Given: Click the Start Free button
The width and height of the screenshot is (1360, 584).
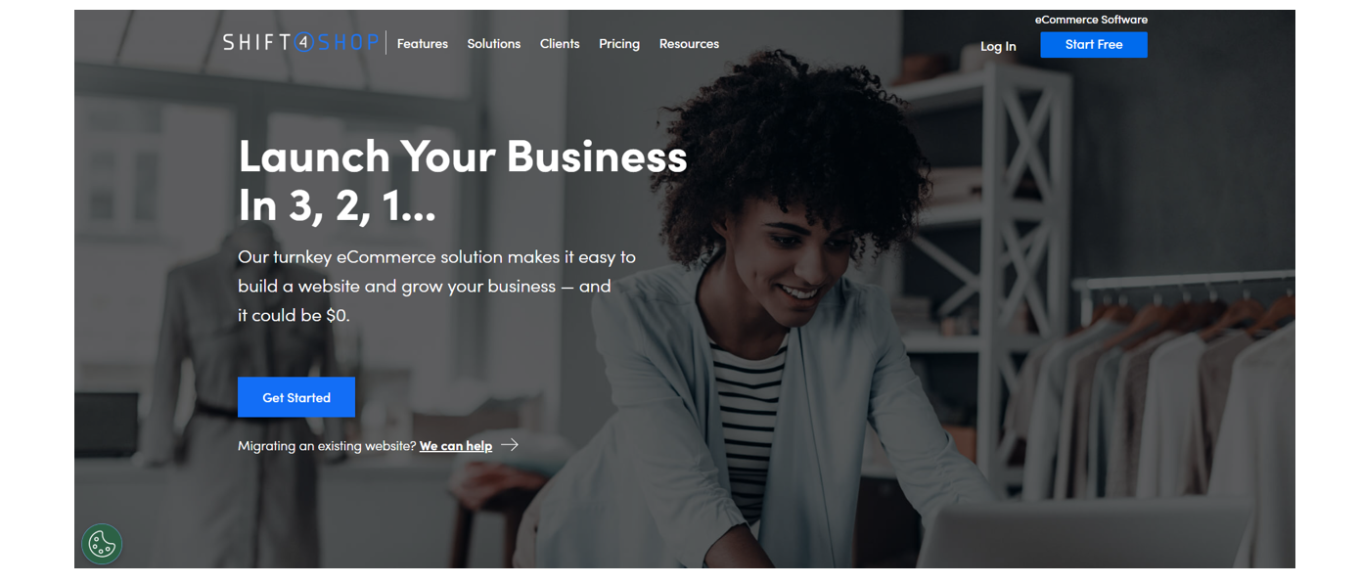Looking at the screenshot, I should pyautogui.click(x=1094, y=44).
